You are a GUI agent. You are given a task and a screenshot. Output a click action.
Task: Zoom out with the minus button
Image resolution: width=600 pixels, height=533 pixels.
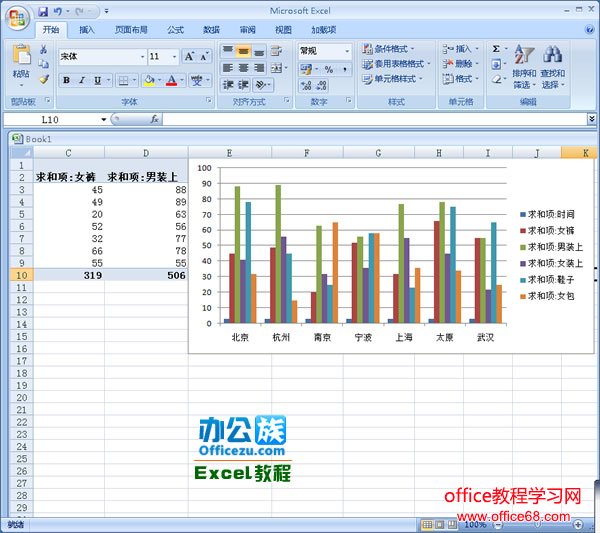tap(499, 524)
